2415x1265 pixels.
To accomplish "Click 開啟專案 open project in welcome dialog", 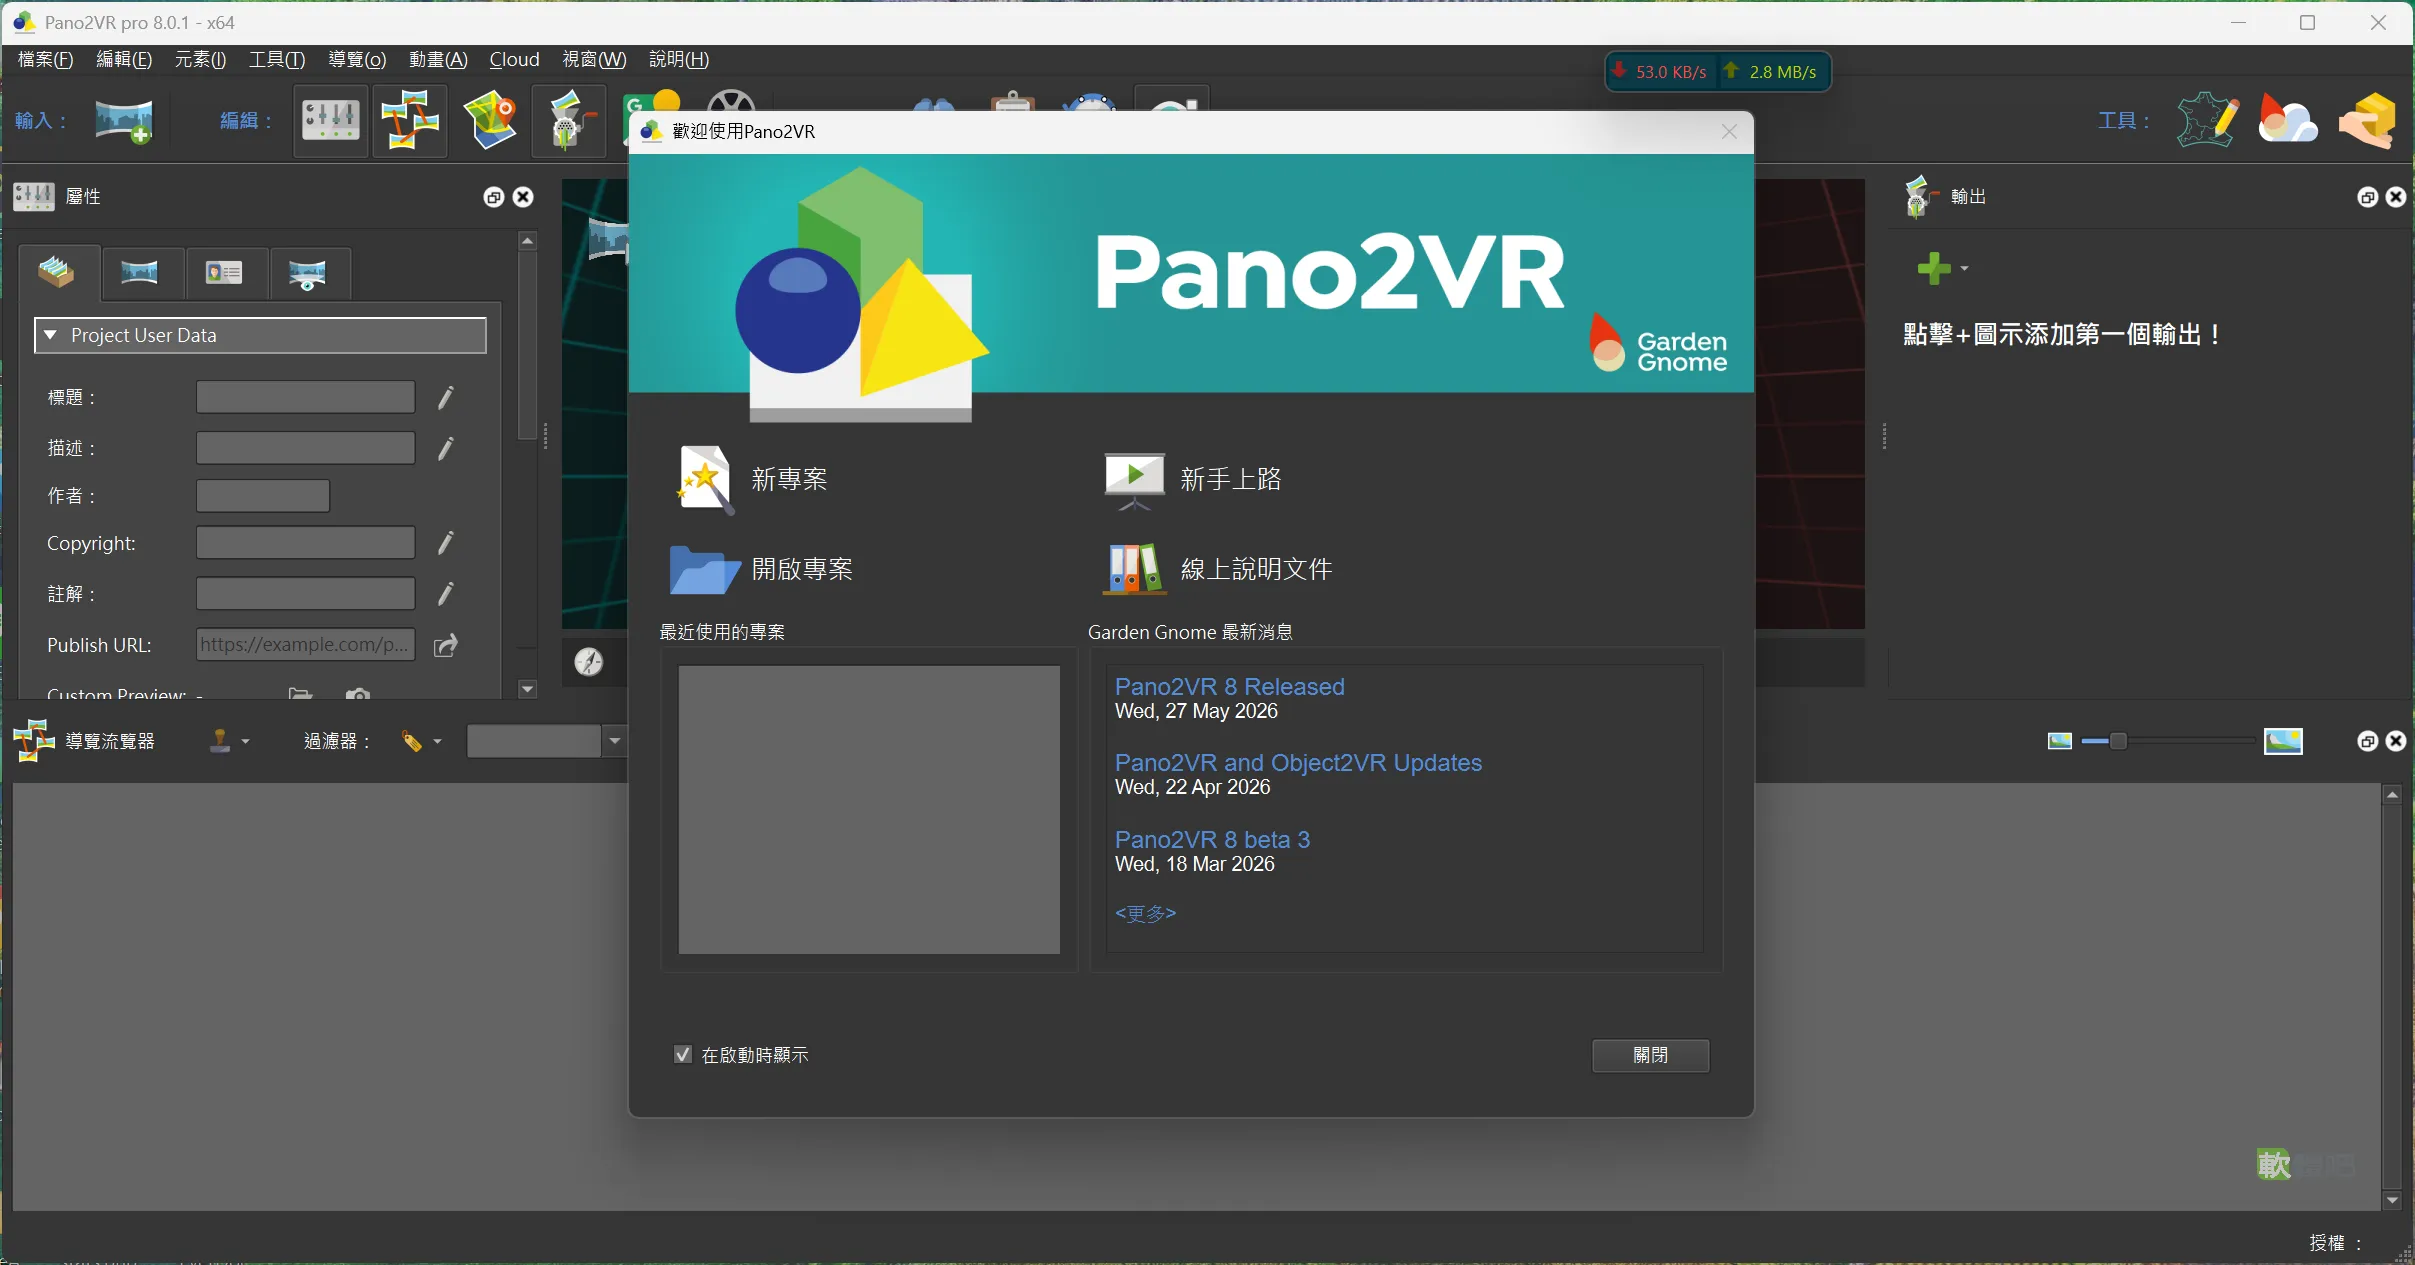I will [761, 569].
